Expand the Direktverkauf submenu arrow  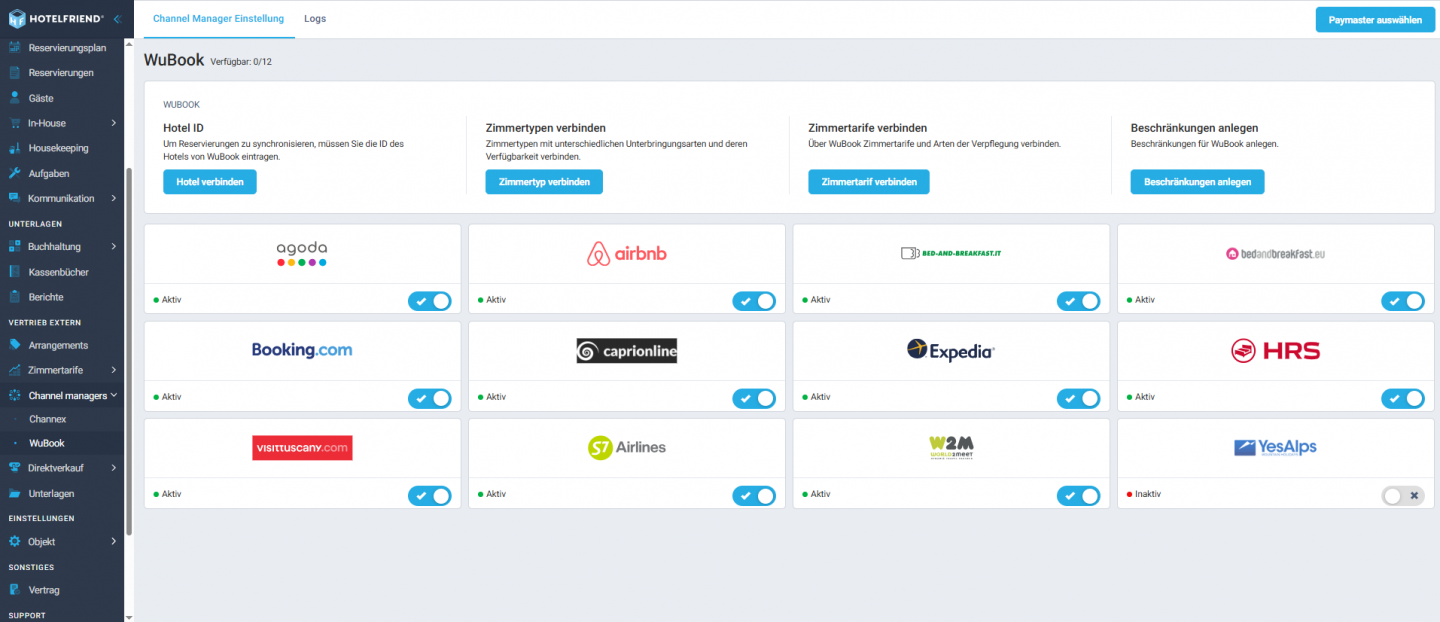113,467
